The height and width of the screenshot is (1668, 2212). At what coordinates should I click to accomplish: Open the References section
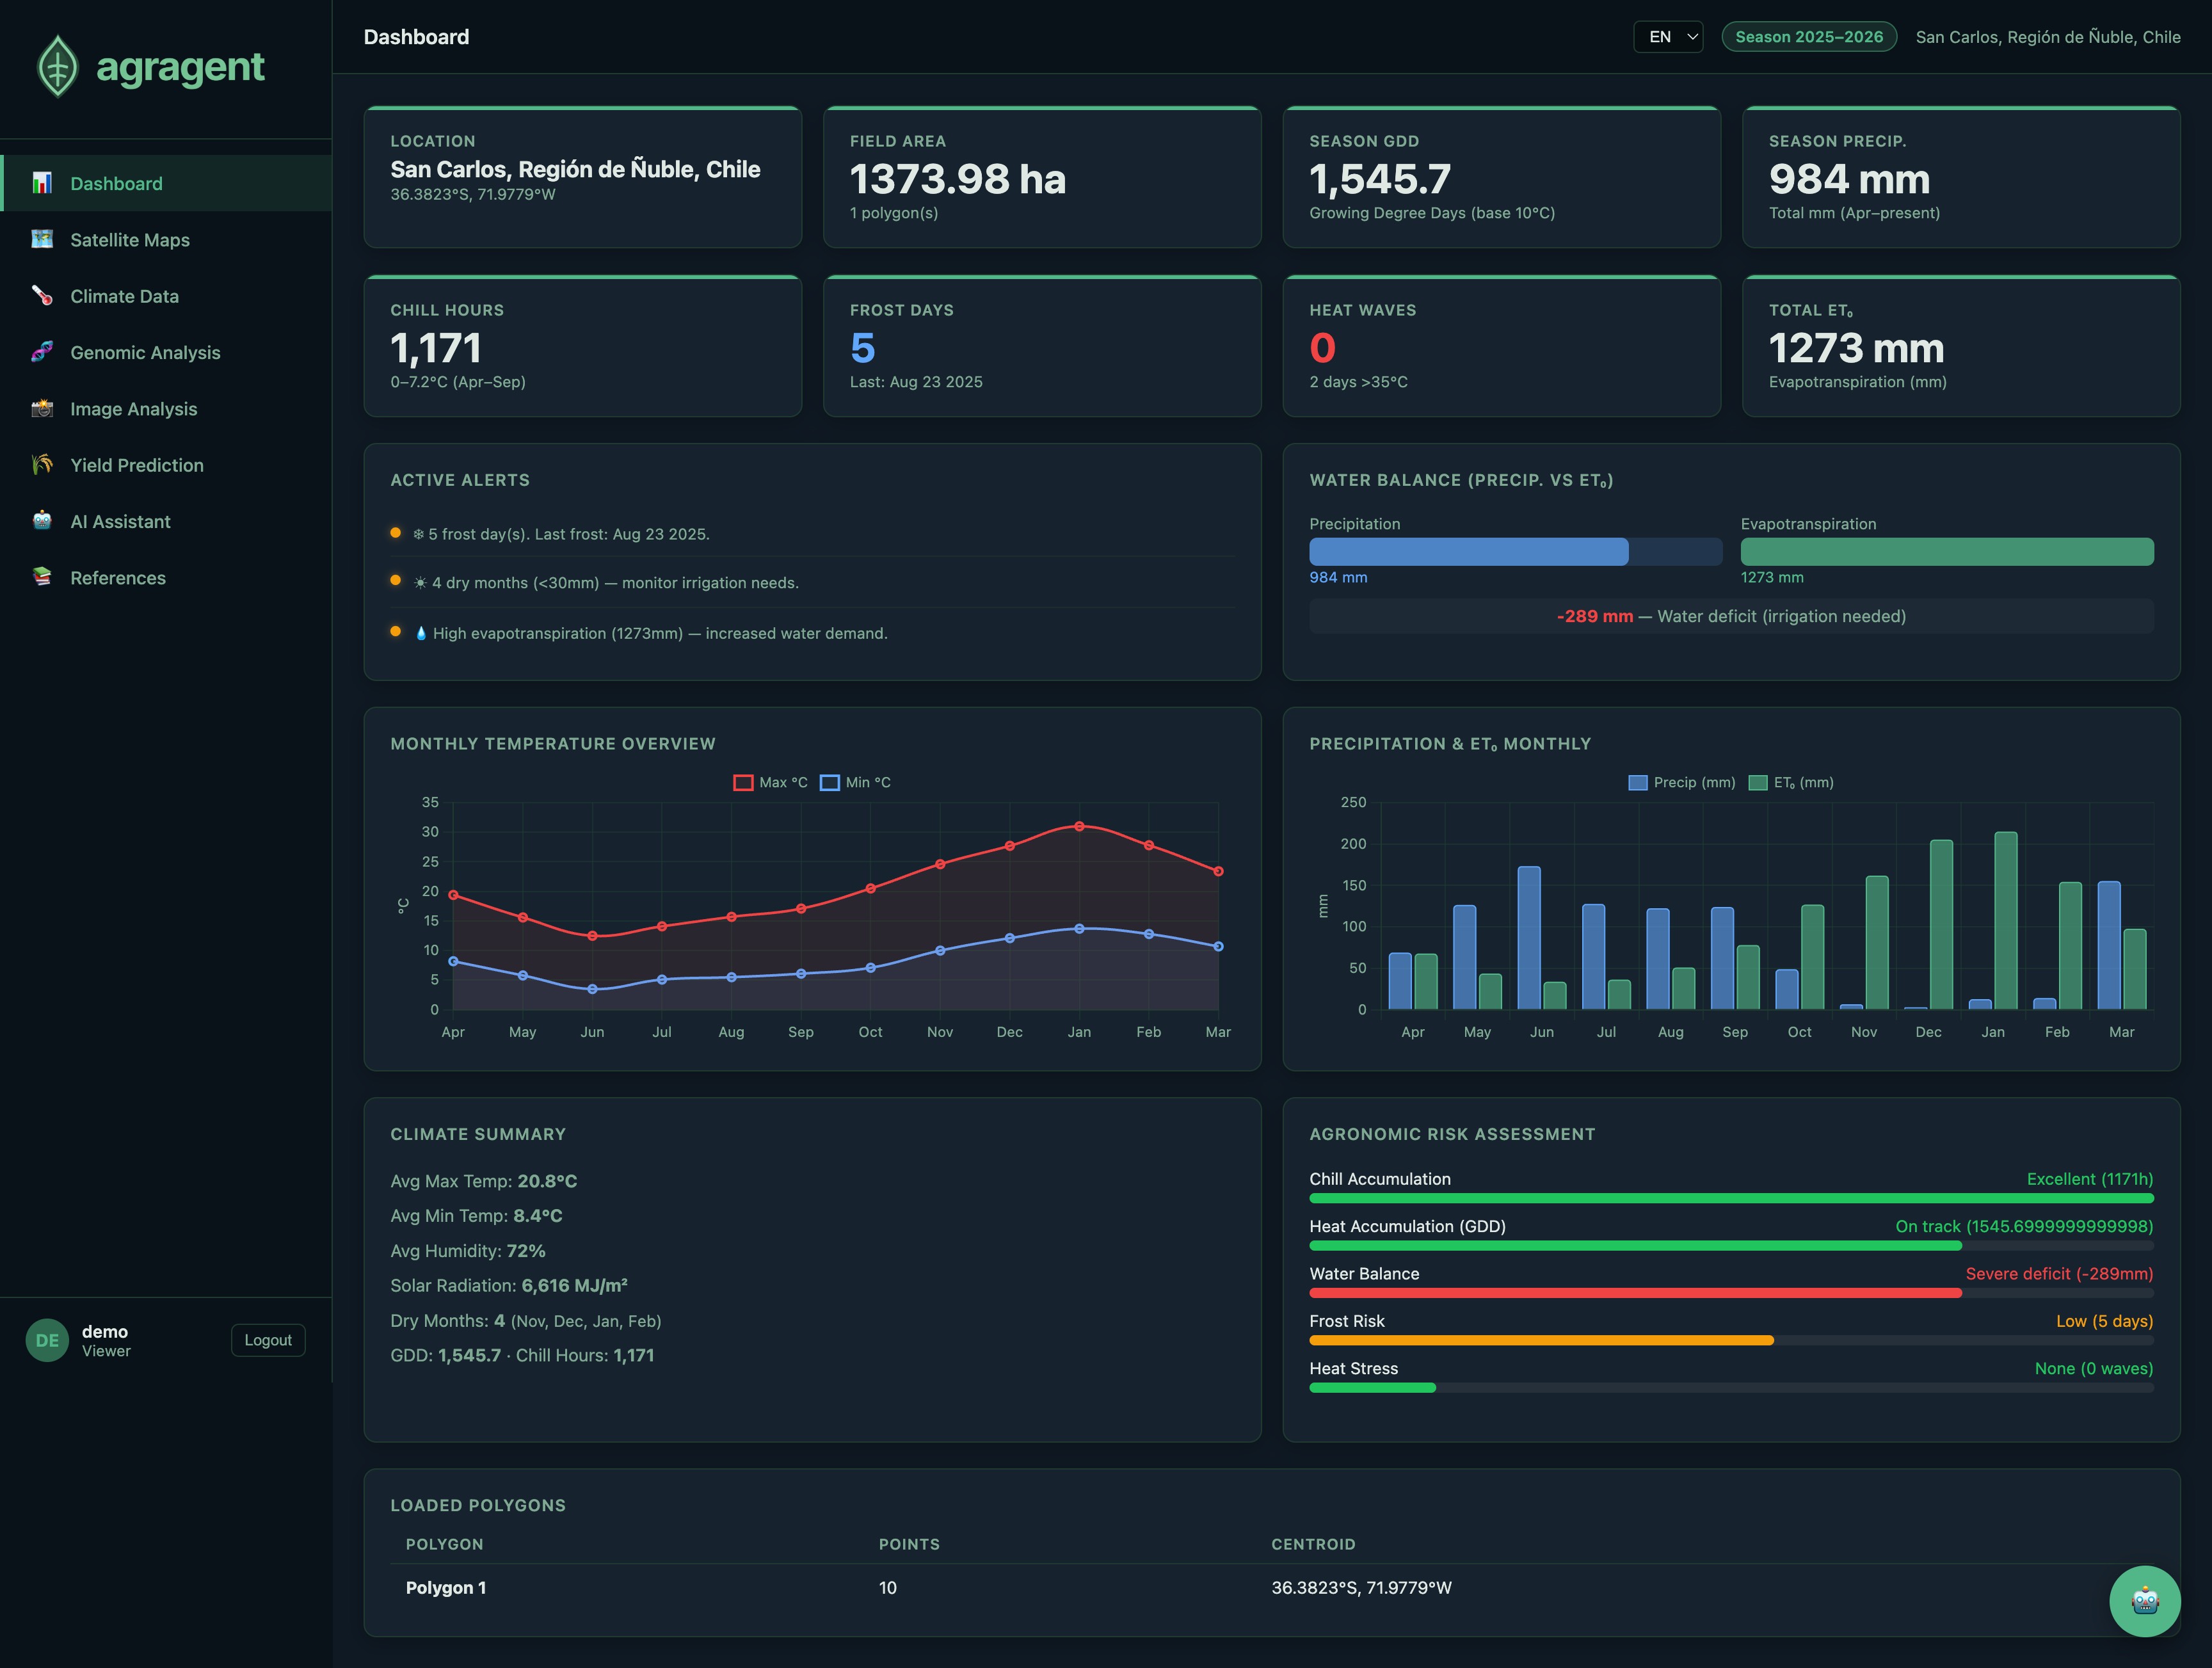(x=117, y=577)
